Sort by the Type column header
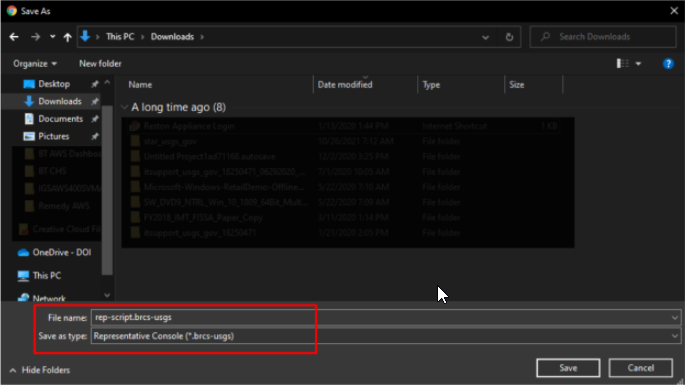The height and width of the screenshot is (385, 685). [x=431, y=85]
